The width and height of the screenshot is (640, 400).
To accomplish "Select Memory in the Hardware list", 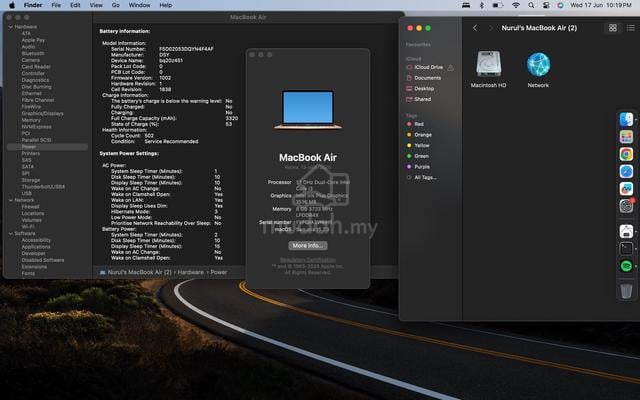I will click(31, 120).
